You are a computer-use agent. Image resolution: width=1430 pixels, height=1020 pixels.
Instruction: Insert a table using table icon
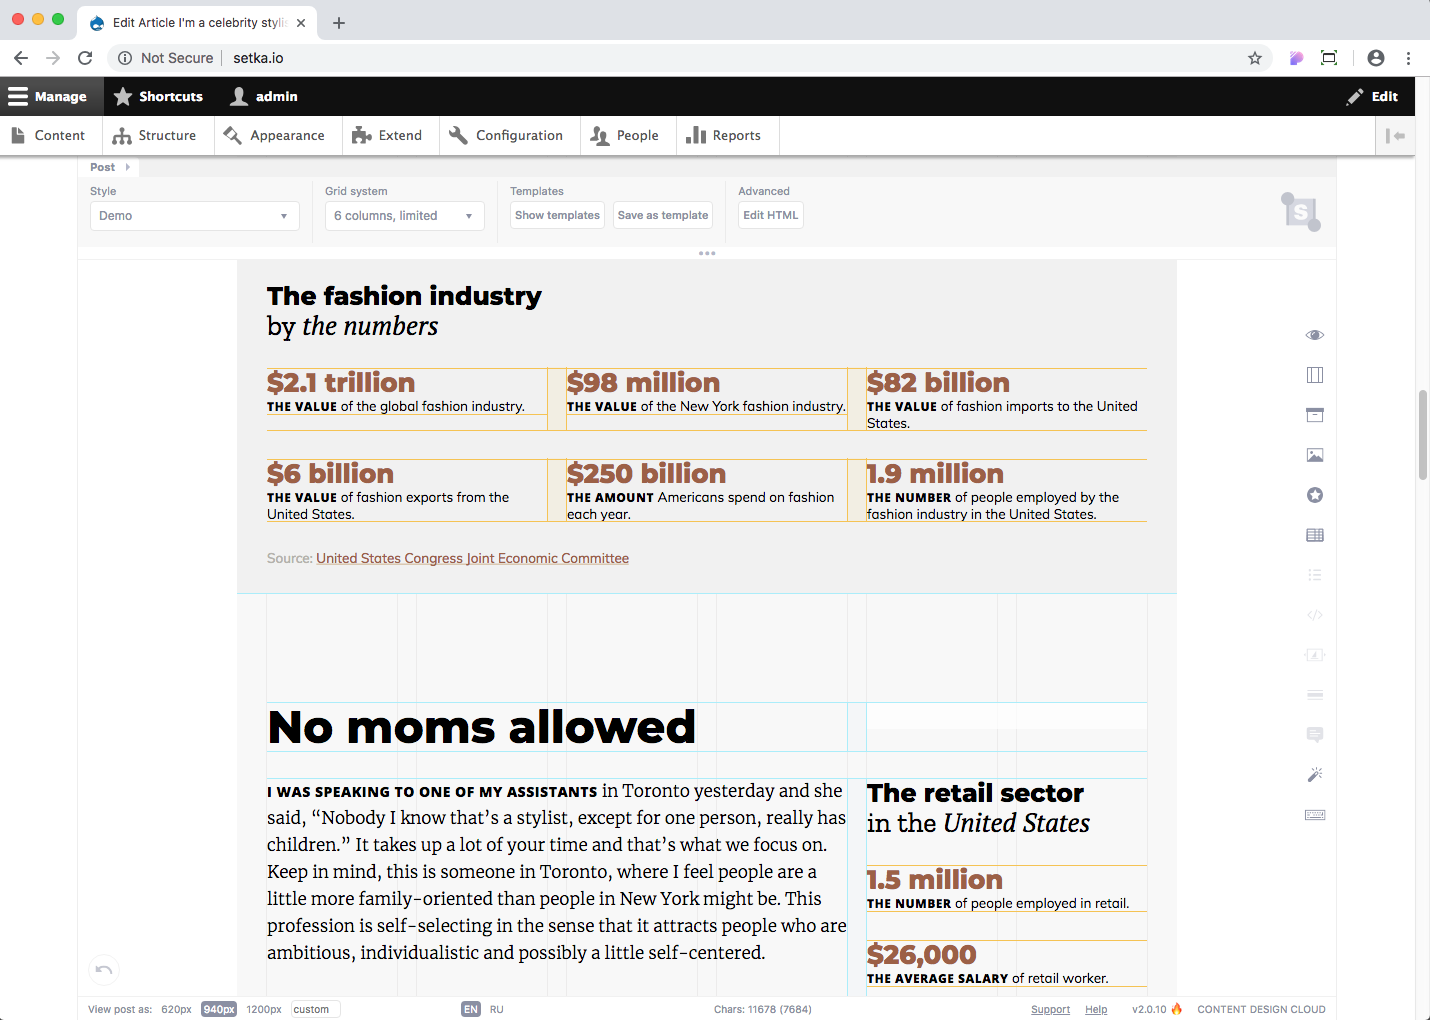point(1315,535)
